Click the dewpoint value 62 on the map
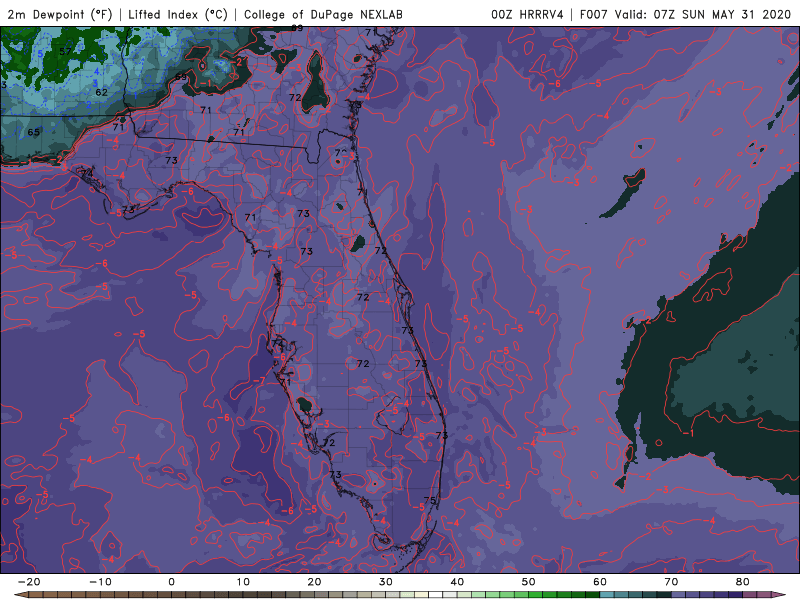The image size is (800, 600). [102, 92]
